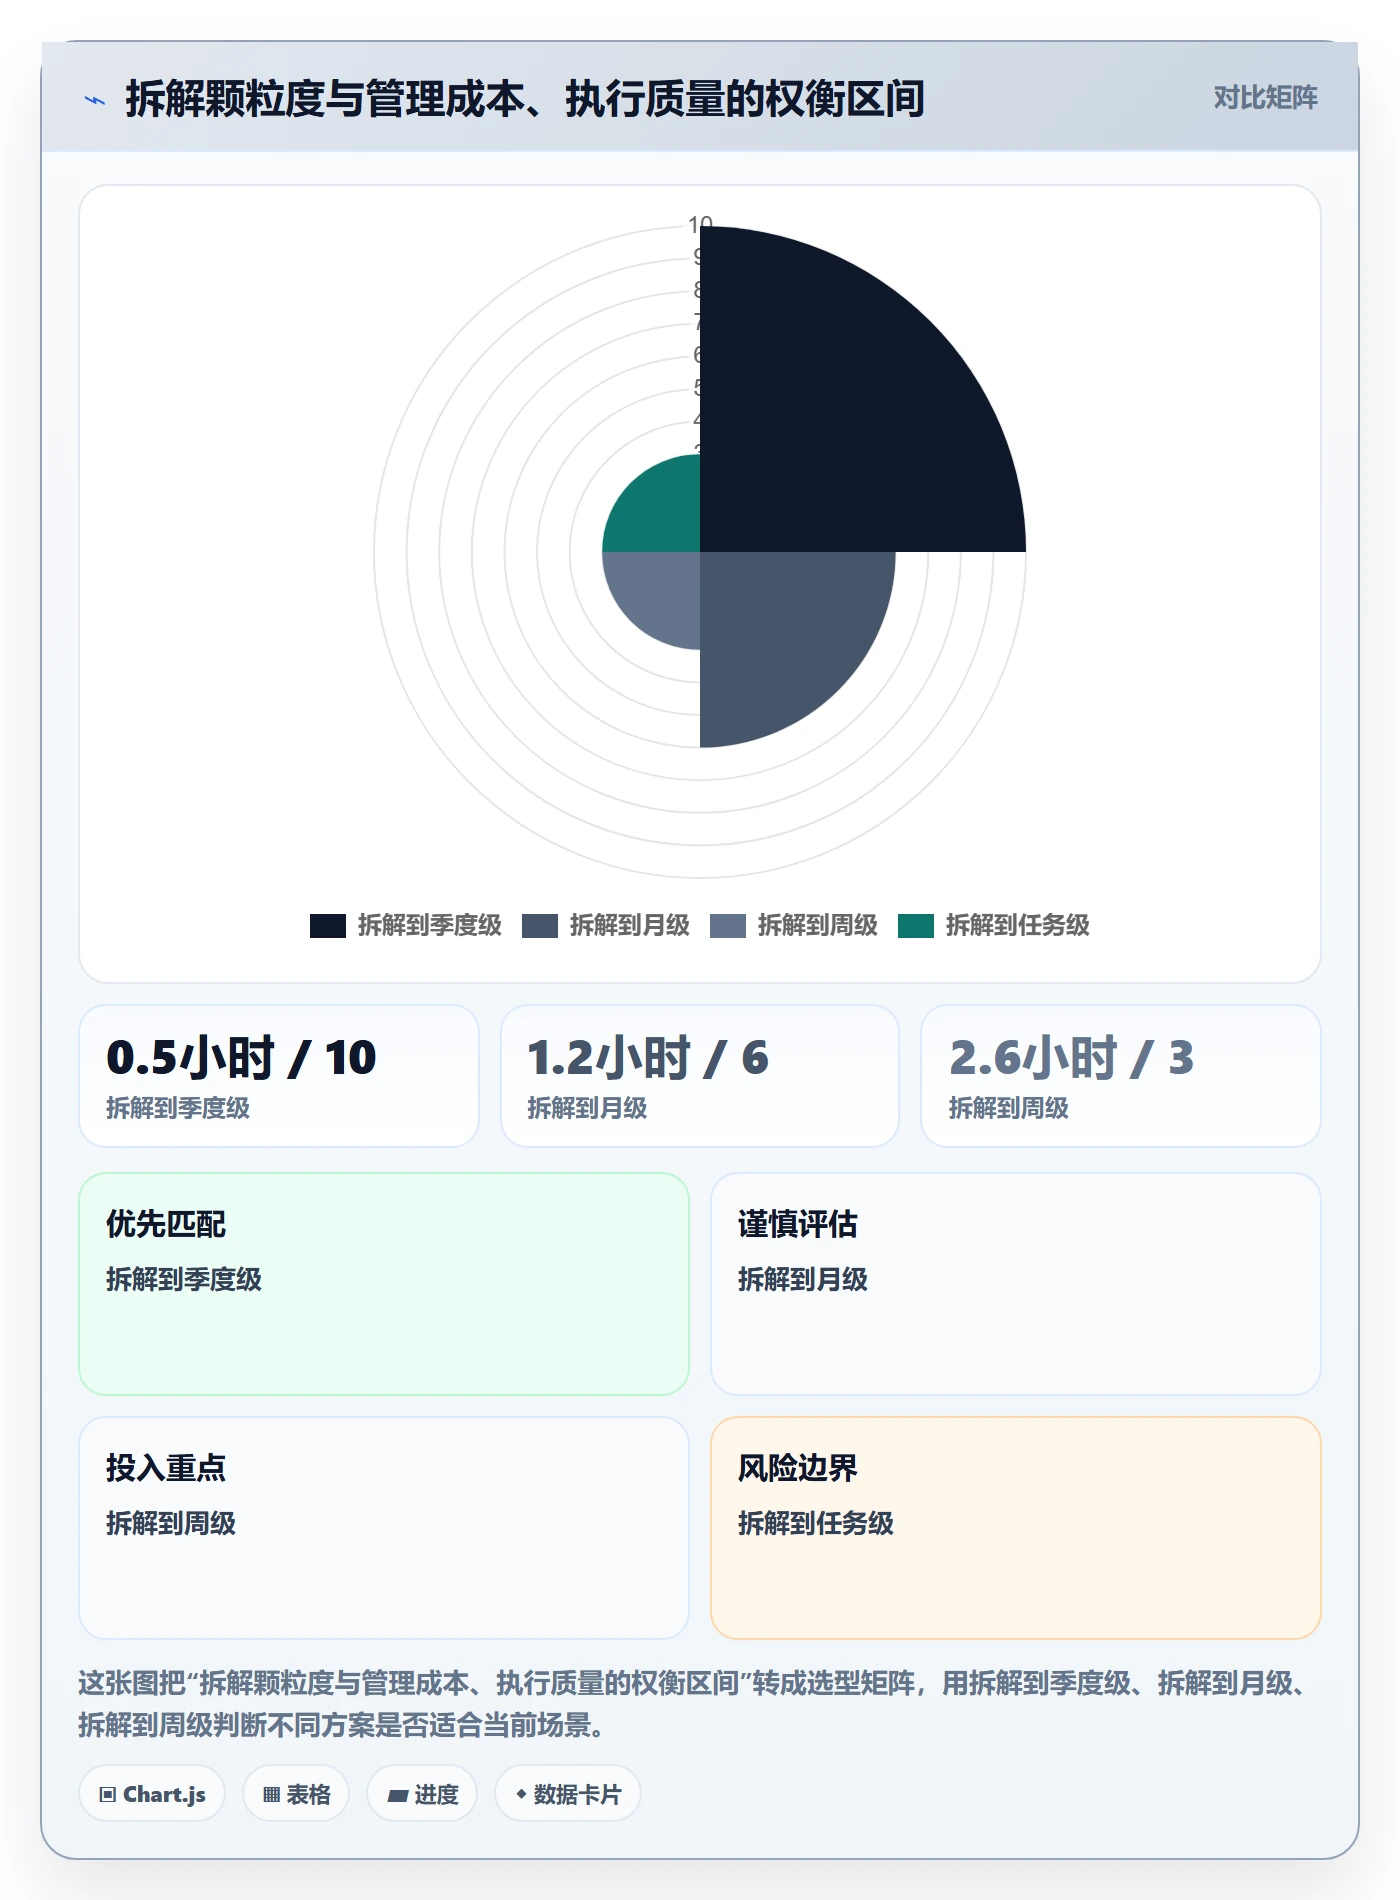The height and width of the screenshot is (1900, 1400).
Task: Click the 表格 tag grid icon
Action: coord(271,1795)
